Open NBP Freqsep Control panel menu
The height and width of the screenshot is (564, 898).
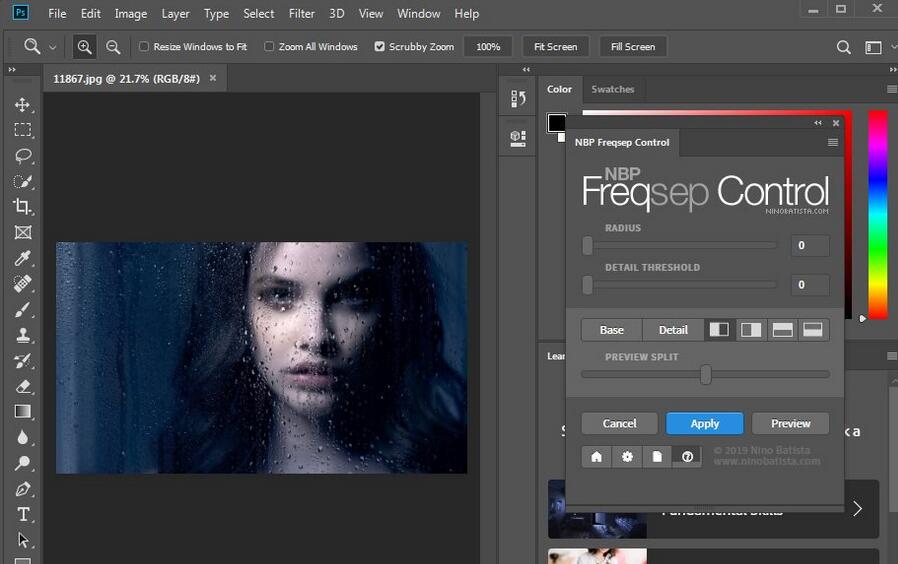coord(833,143)
